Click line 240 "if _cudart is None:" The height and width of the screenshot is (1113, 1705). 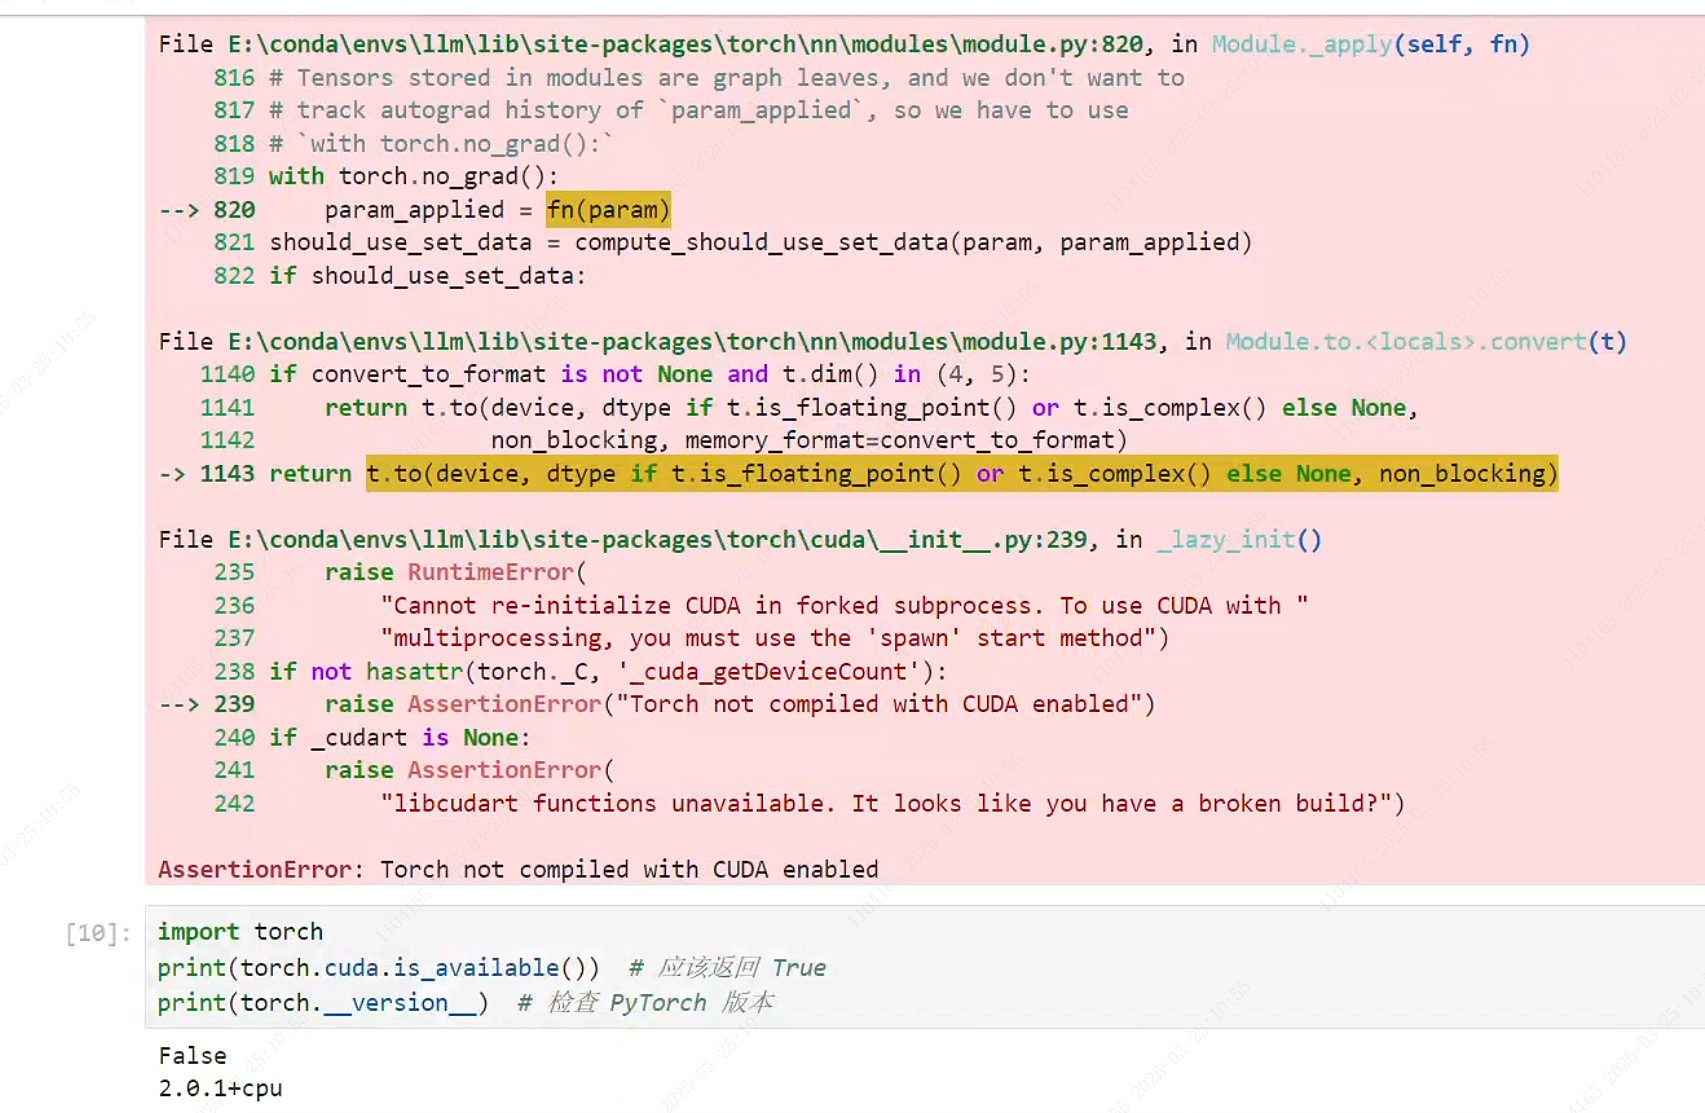tap(399, 737)
